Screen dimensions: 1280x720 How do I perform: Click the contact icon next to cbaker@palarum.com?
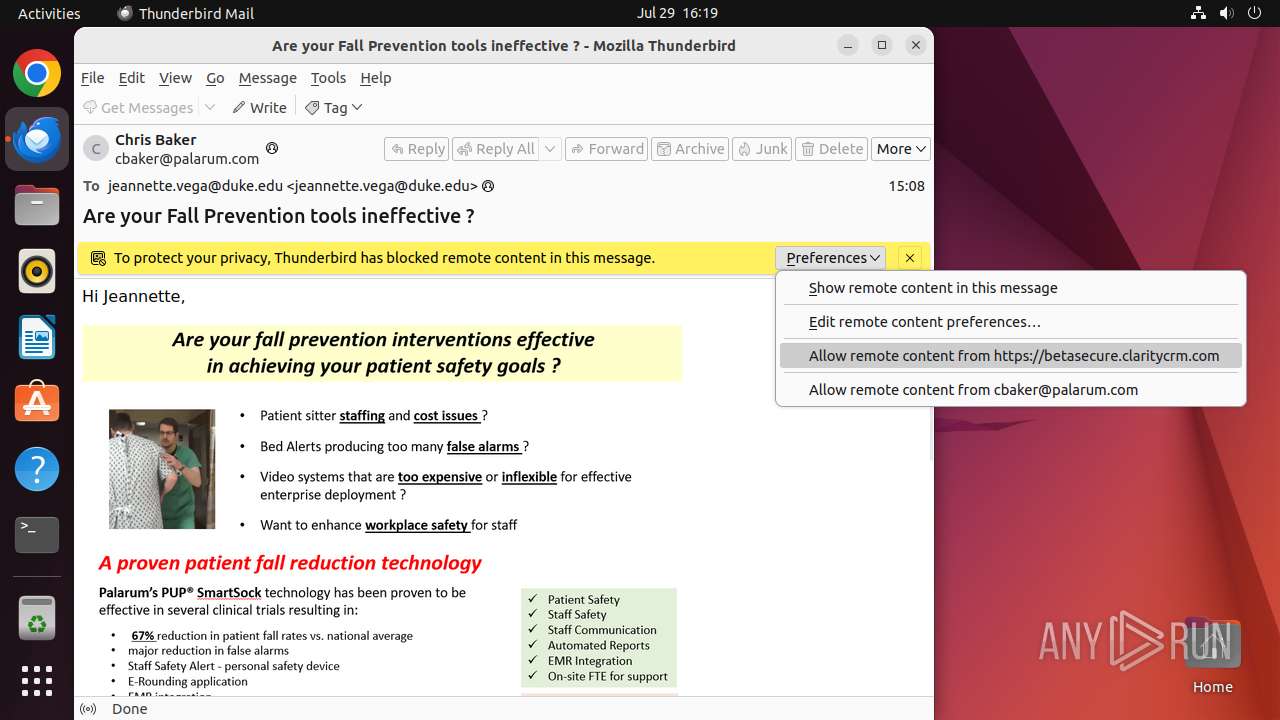coord(271,148)
